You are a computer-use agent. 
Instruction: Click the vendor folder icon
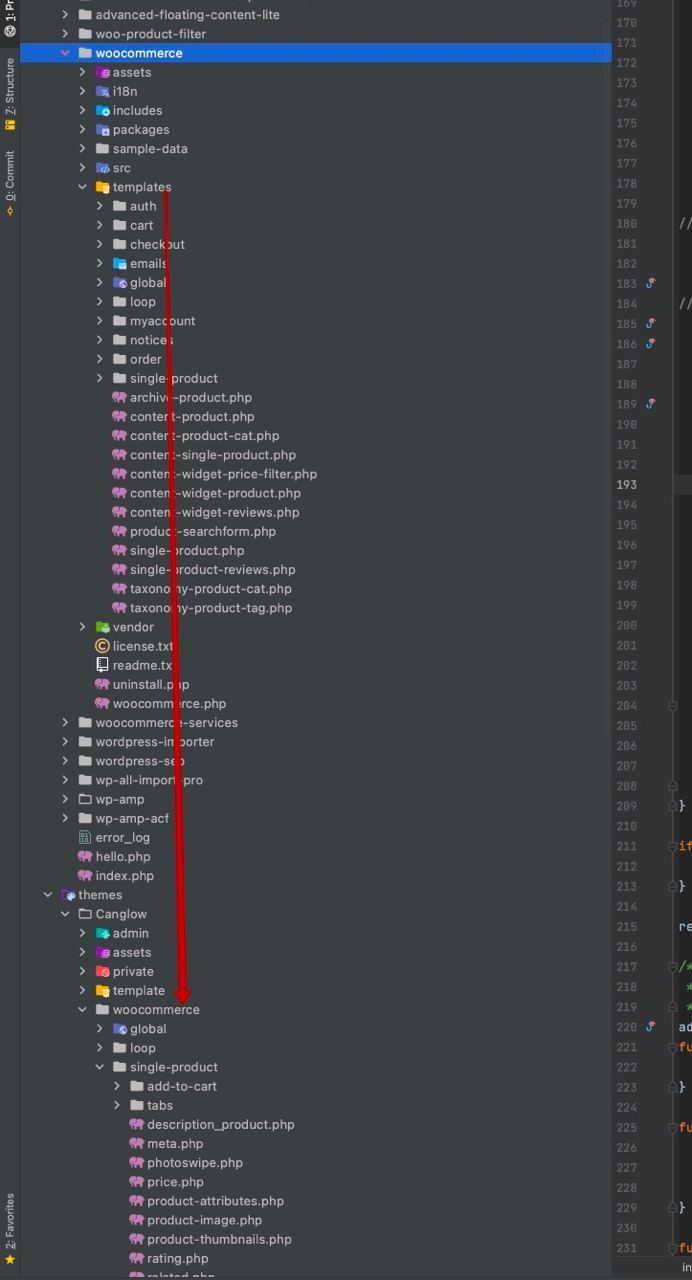[102, 627]
